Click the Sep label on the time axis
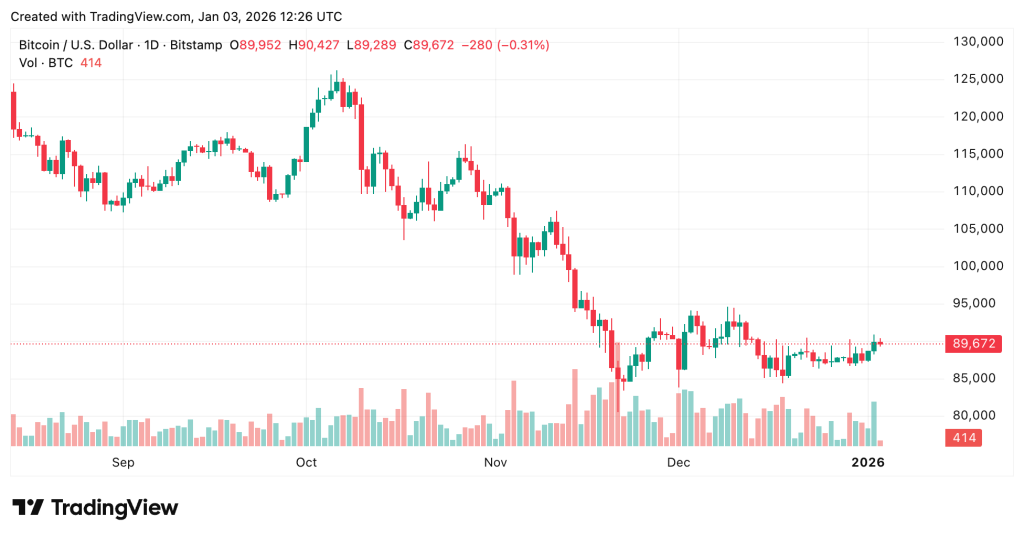 pos(123,462)
